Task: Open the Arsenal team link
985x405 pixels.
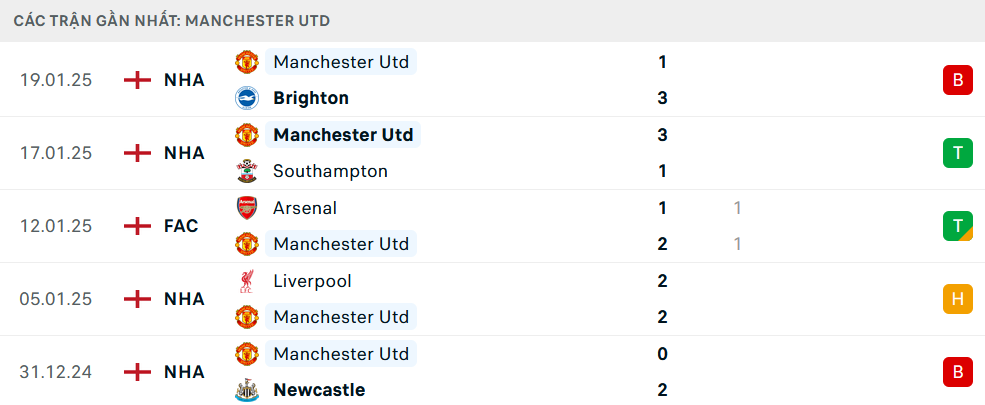Action: coord(305,208)
